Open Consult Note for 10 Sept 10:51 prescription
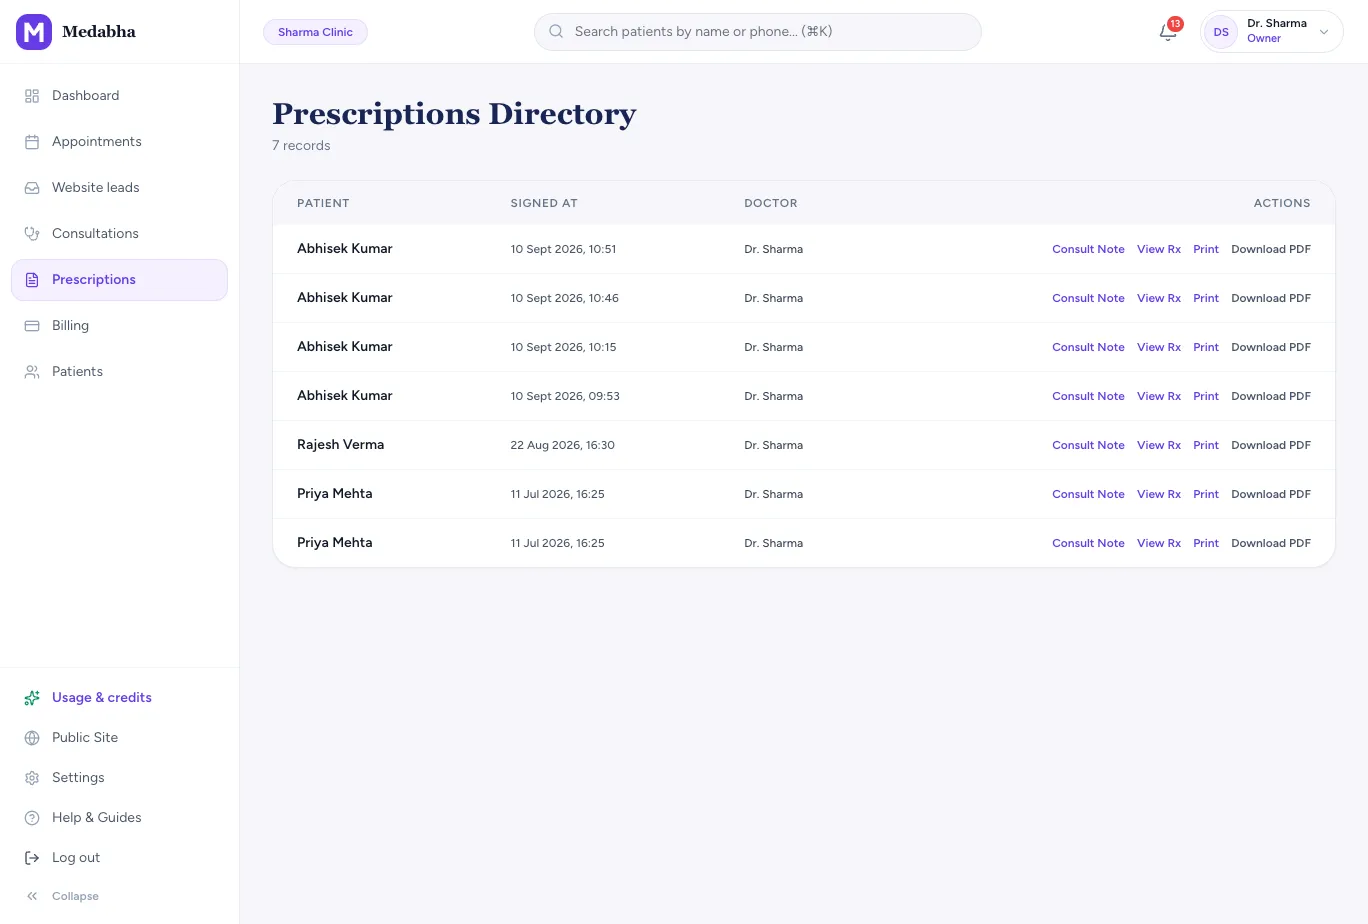Viewport: 1368px width, 924px height. click(x=1088, y=249)
